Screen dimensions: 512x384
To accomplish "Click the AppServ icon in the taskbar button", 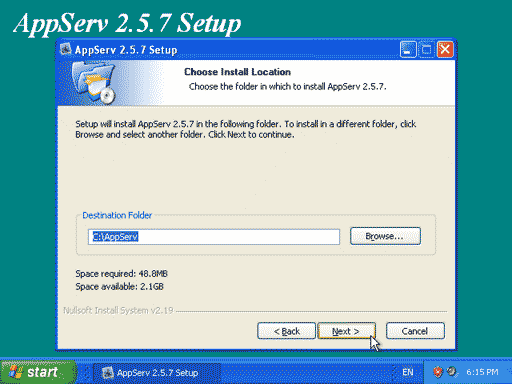I will click(x=107, y=372).
